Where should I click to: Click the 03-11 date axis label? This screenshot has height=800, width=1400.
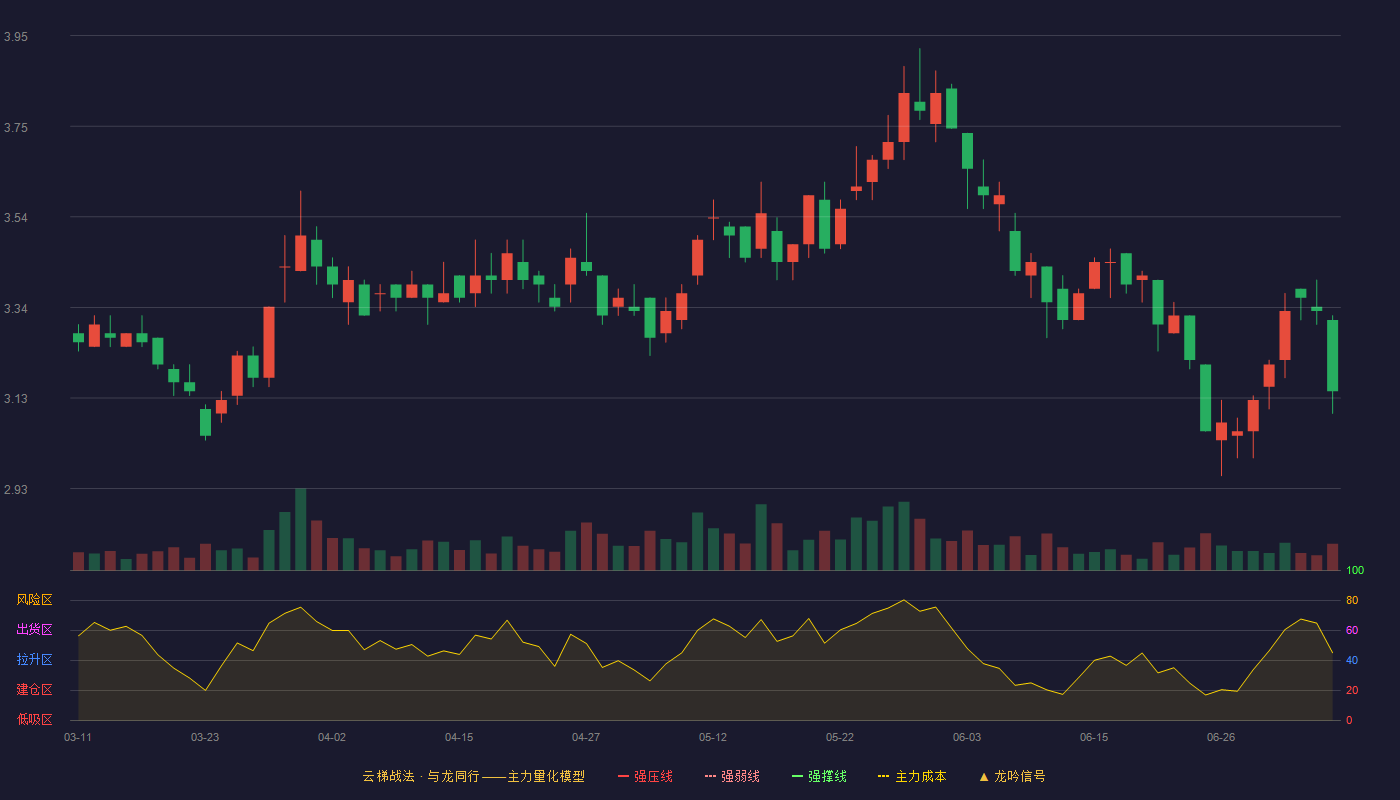78,737
